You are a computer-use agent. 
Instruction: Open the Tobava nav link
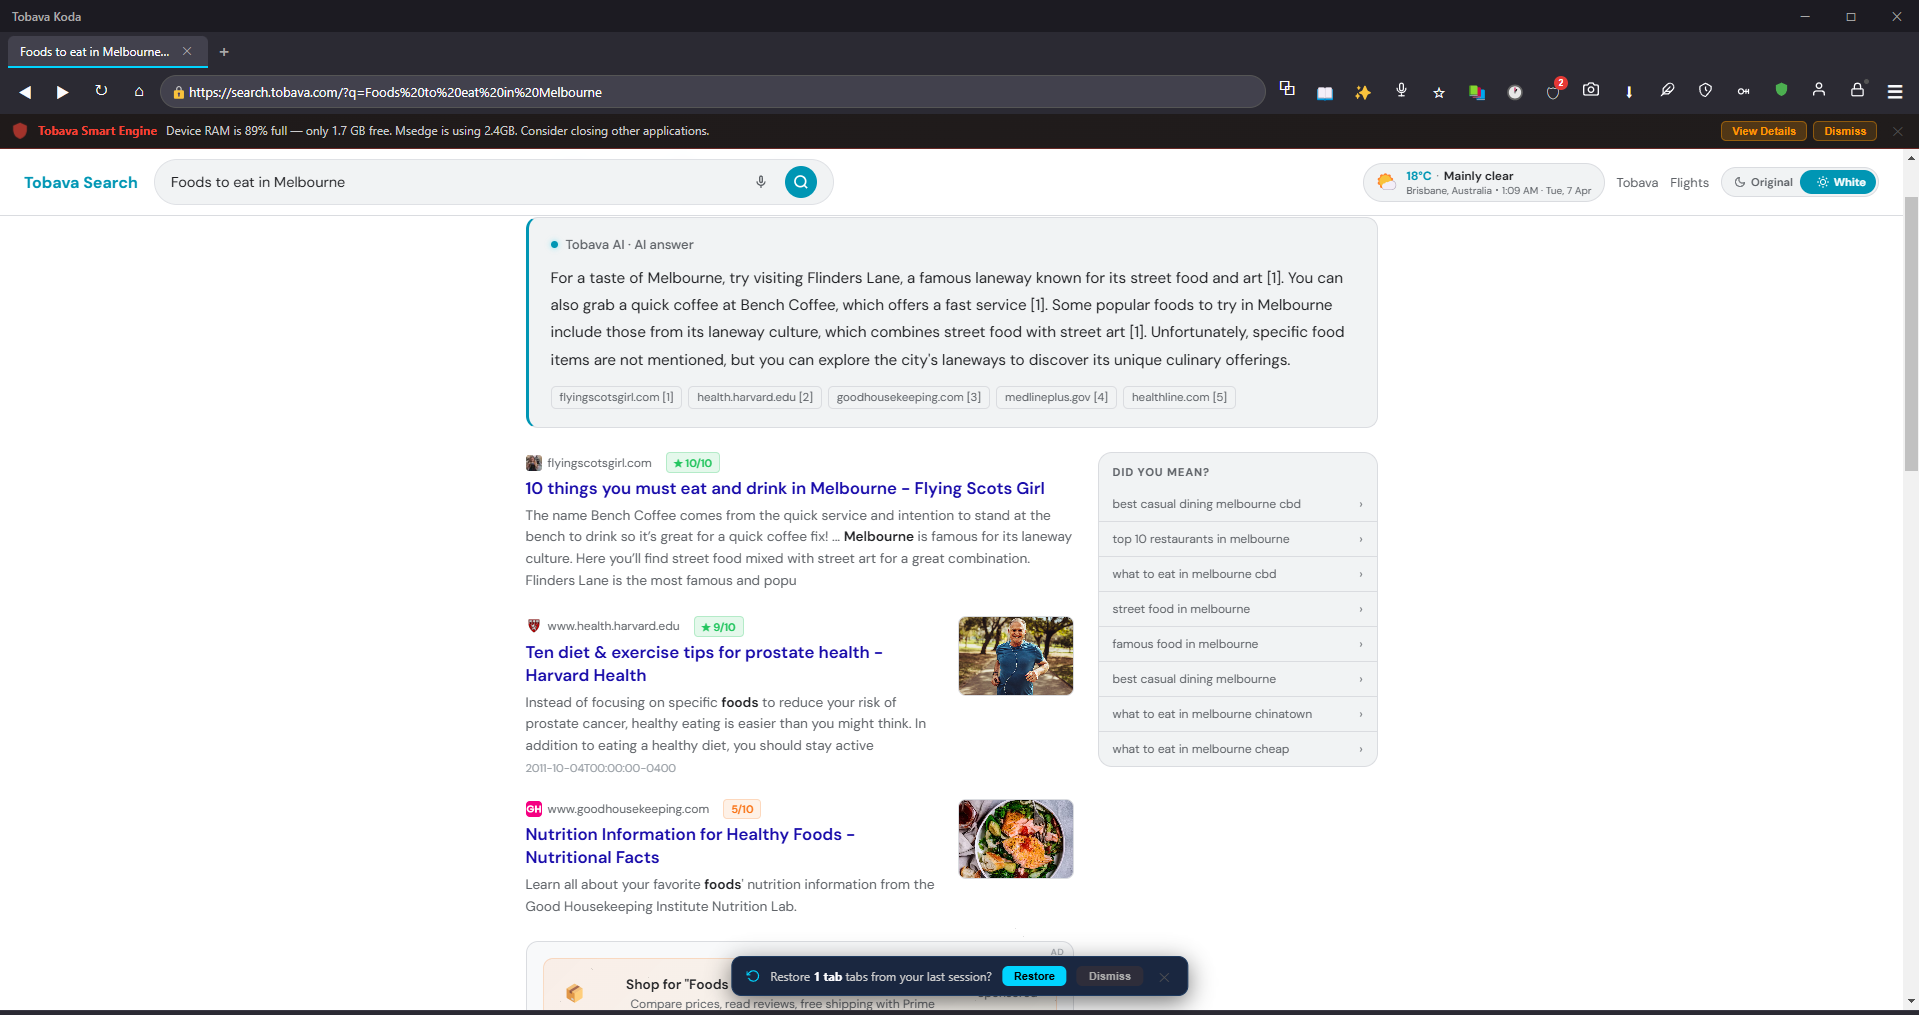pos(1637,182)
